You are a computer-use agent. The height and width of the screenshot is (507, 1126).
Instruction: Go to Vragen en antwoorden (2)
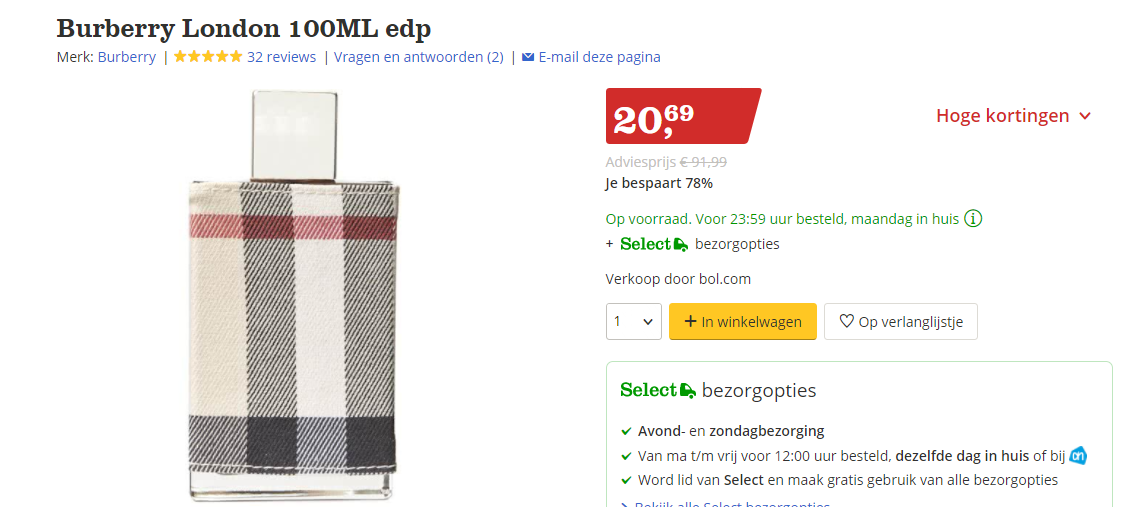pos(419,57)
